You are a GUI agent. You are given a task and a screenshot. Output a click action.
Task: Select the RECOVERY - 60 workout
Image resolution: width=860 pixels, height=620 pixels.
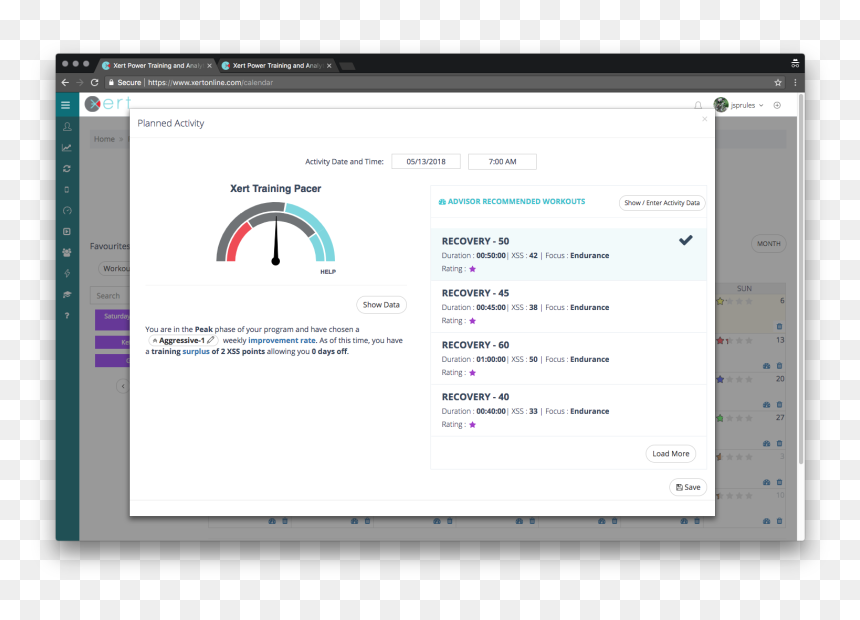tap(568, 359)
